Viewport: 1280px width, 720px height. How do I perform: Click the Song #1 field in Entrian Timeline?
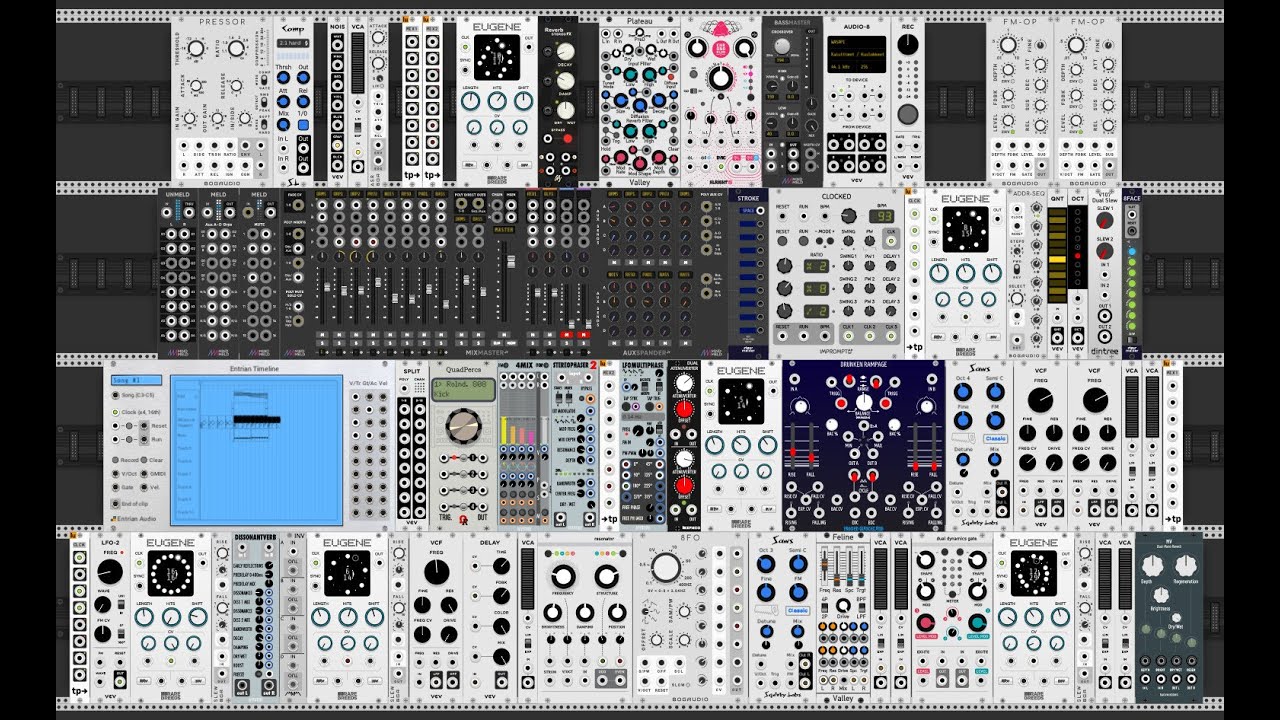137,381
